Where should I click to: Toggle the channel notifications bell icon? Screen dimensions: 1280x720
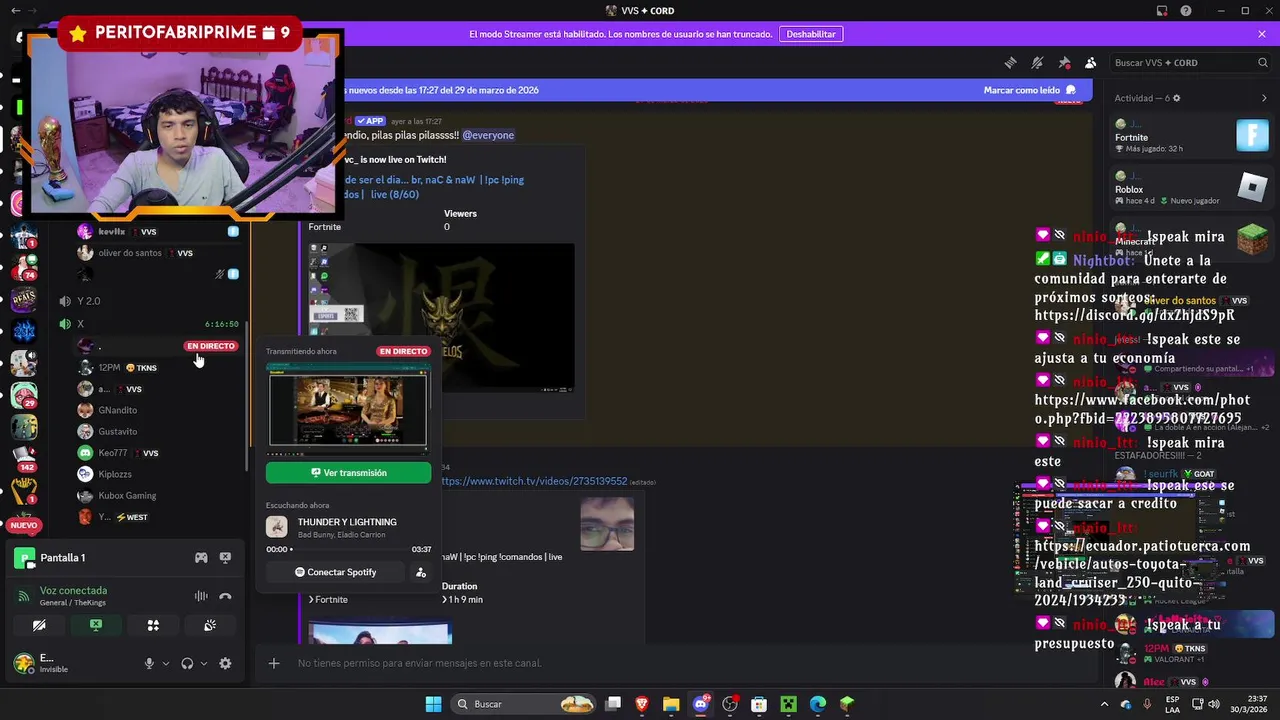(1037, 62)
